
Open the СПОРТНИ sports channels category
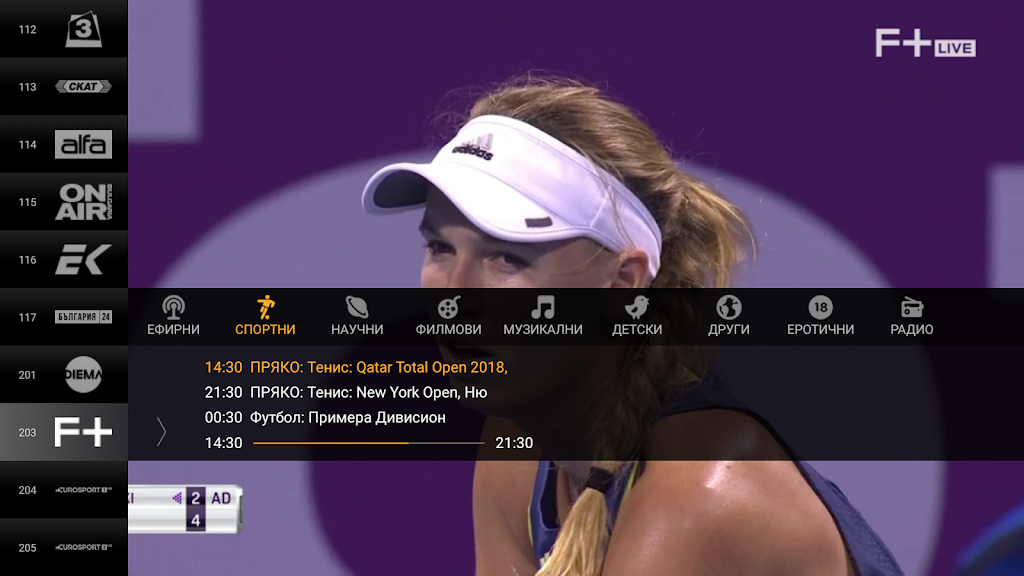coord(265,316)
